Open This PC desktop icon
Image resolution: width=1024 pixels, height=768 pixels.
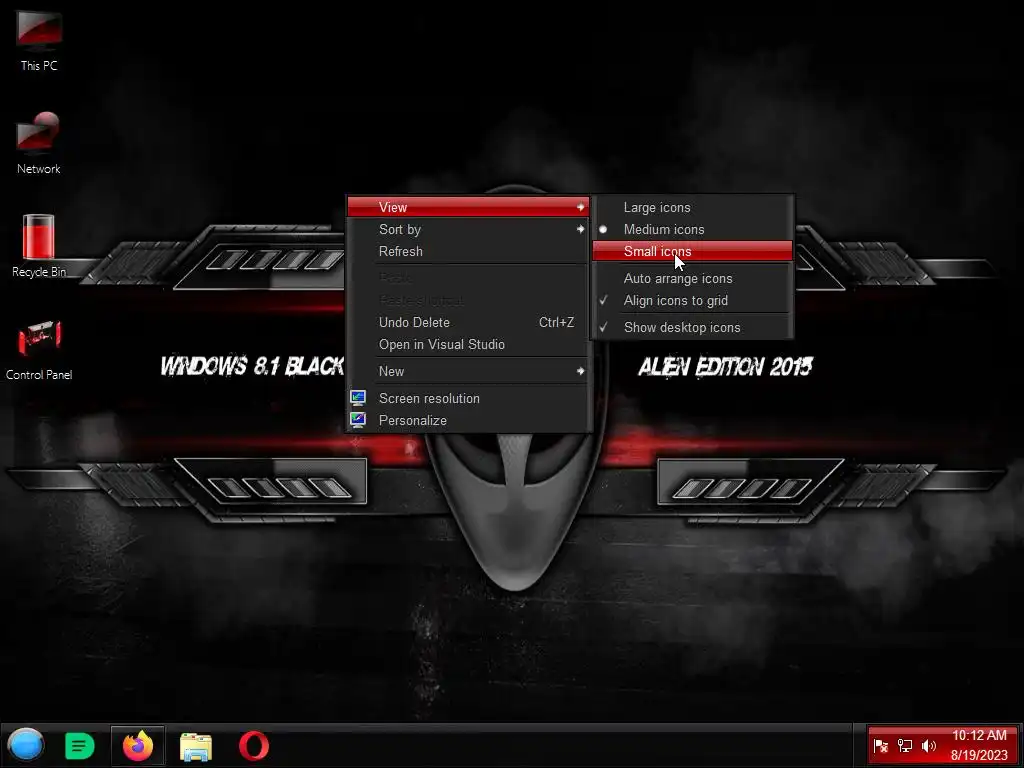[x=39, y=39]
